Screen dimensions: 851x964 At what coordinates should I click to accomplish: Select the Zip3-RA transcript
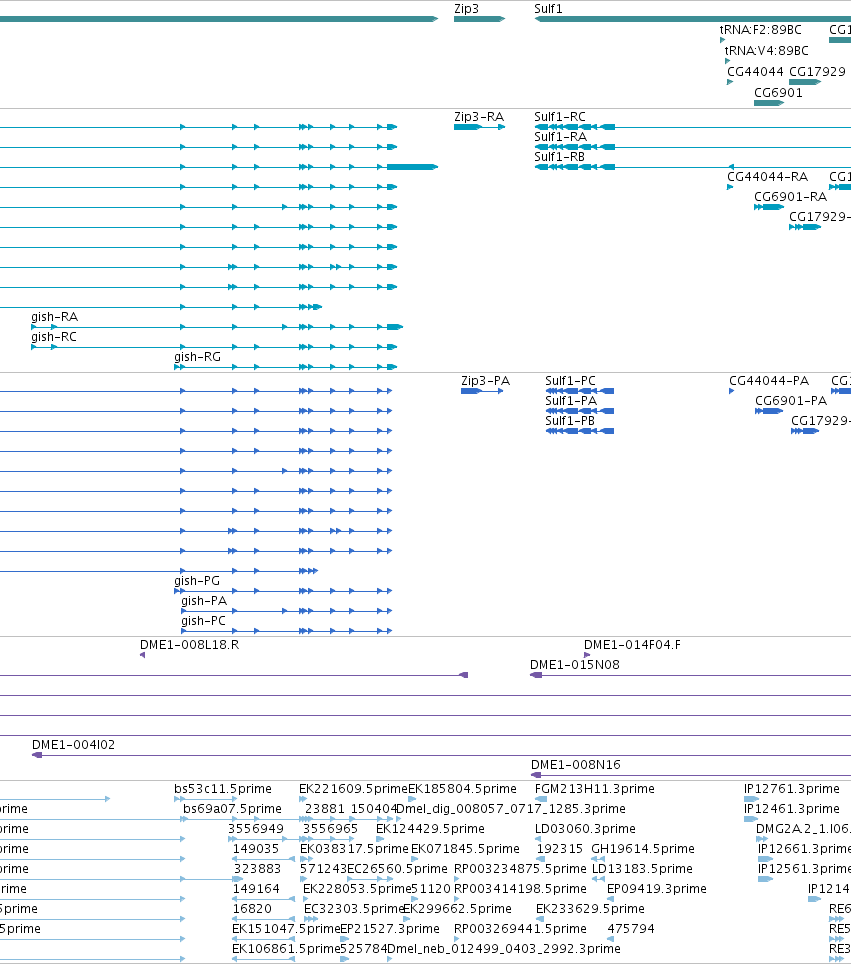(479, 127)
